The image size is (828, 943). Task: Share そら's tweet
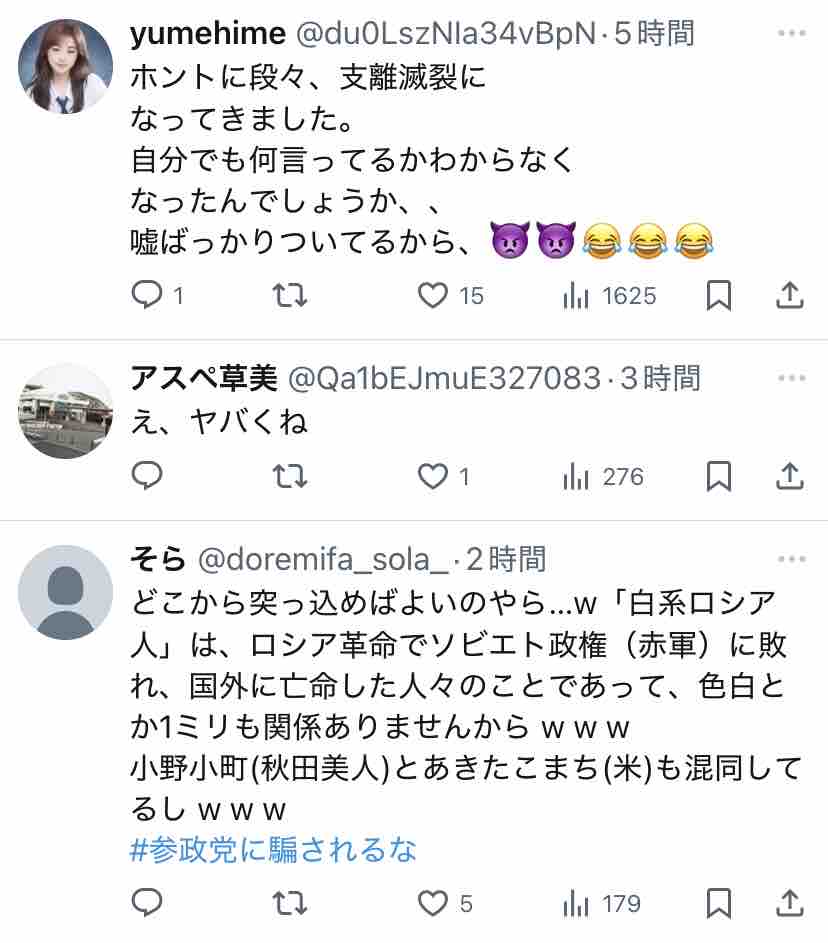[x=790, y=904]
